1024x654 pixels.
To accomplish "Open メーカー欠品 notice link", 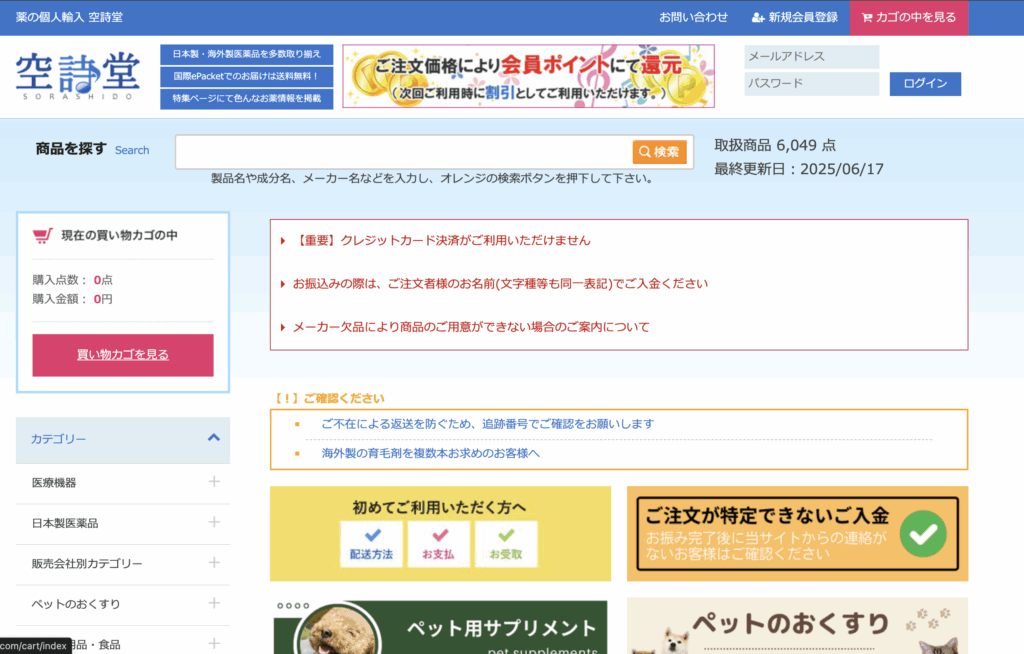I will click(471, 327).
